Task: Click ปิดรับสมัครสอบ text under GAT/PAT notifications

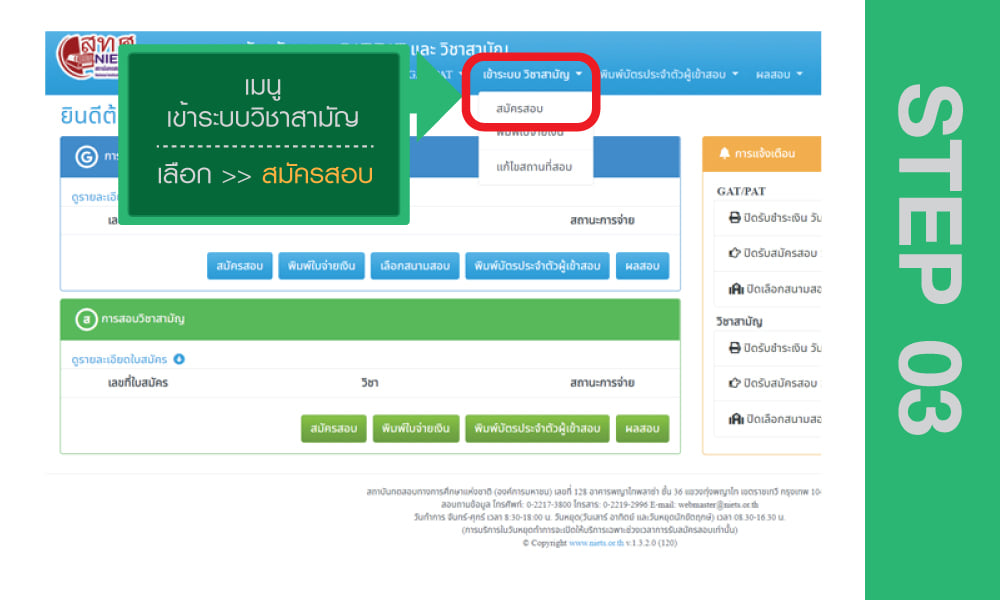Action: pyautogui.click(x=781, y=253)
